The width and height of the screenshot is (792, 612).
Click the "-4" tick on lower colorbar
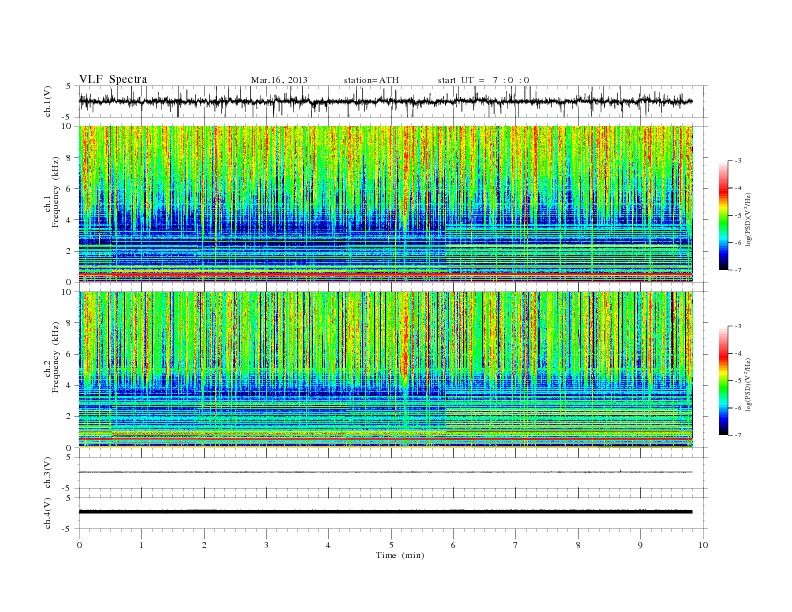tap(737, 353)
